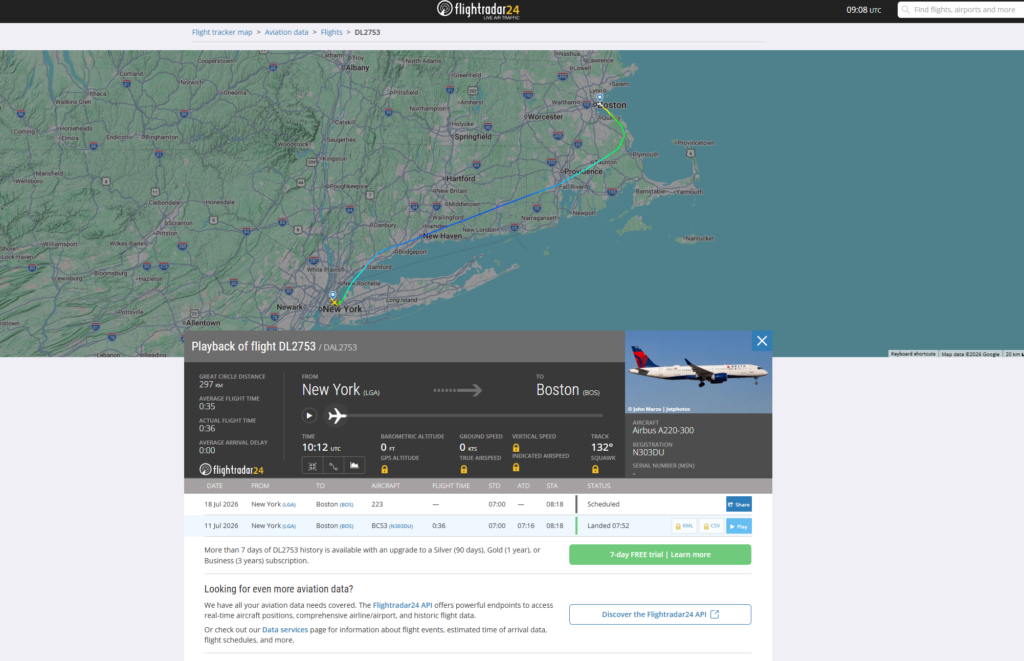Share the 18 Jul 2026 flight
1024x661 pixels.
[x=739, y=504]
